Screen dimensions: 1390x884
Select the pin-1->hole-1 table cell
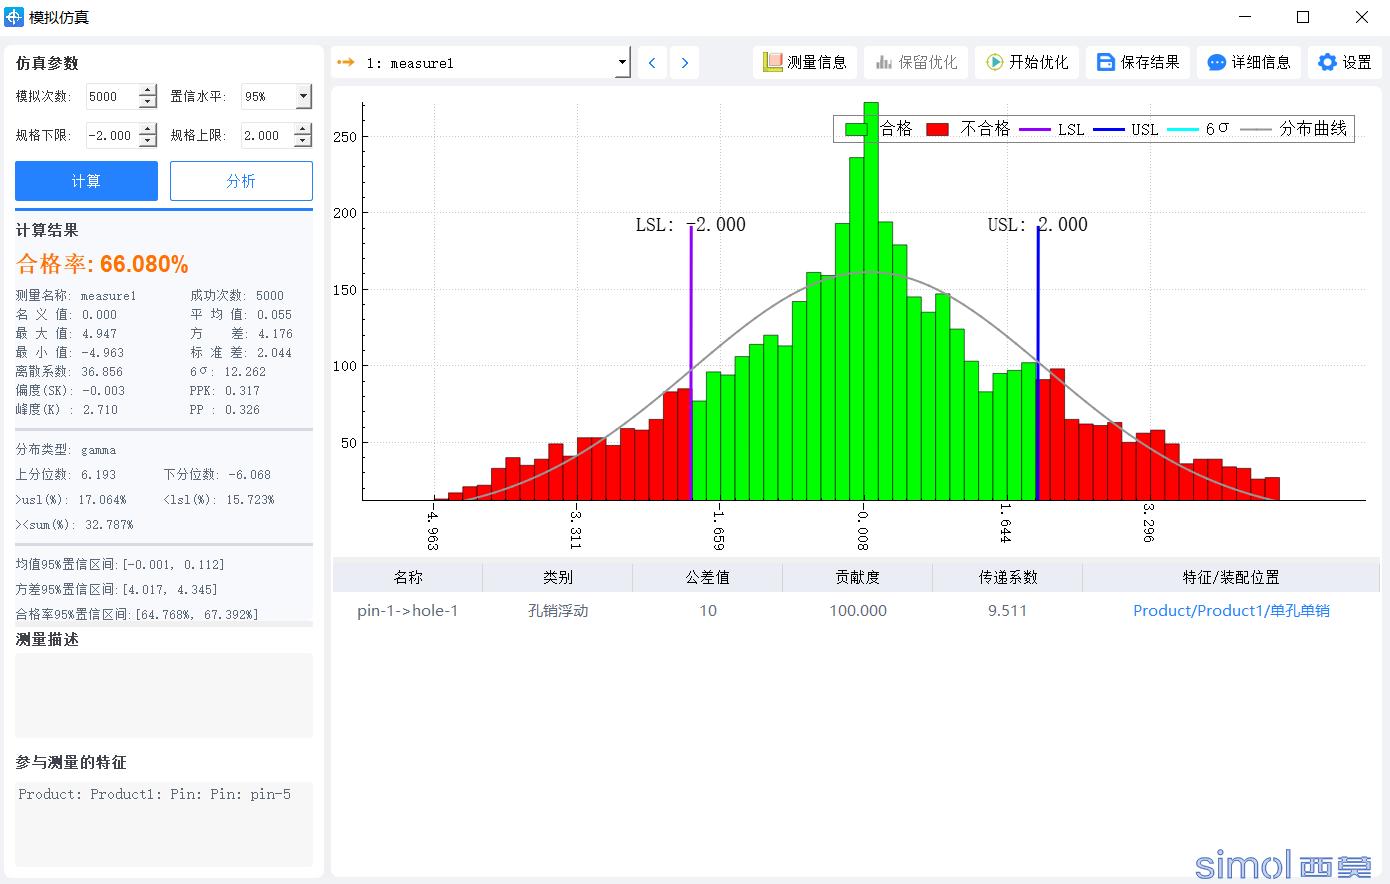click(x=408, y=610)
